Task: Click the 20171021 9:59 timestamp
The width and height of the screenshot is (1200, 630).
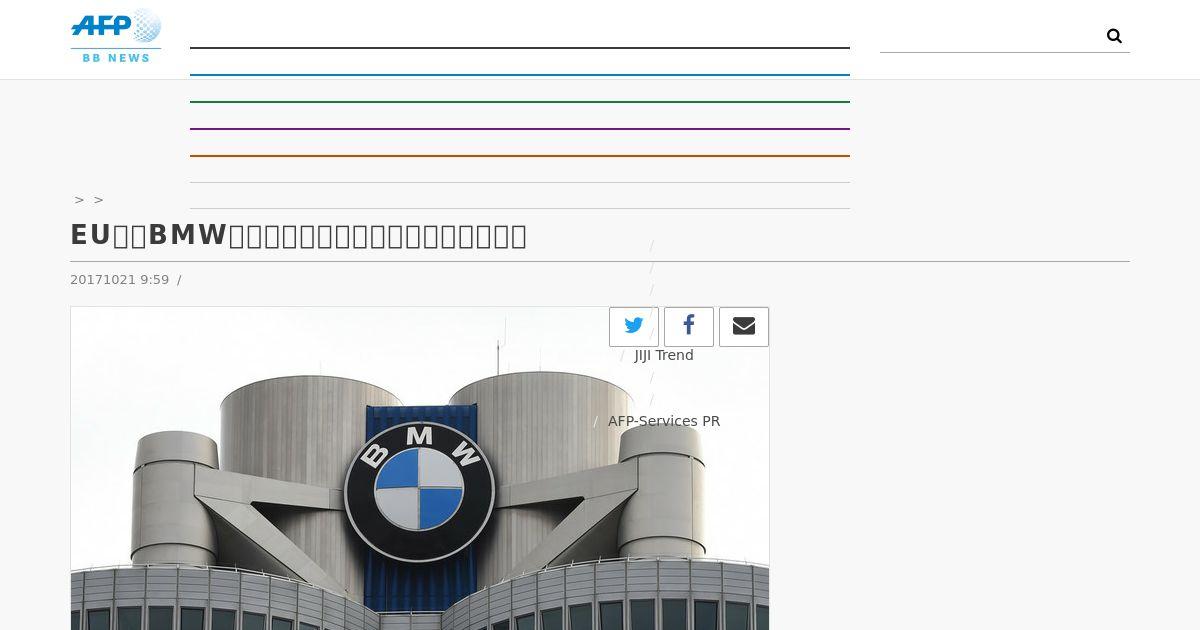Action: tap(120, 280)
